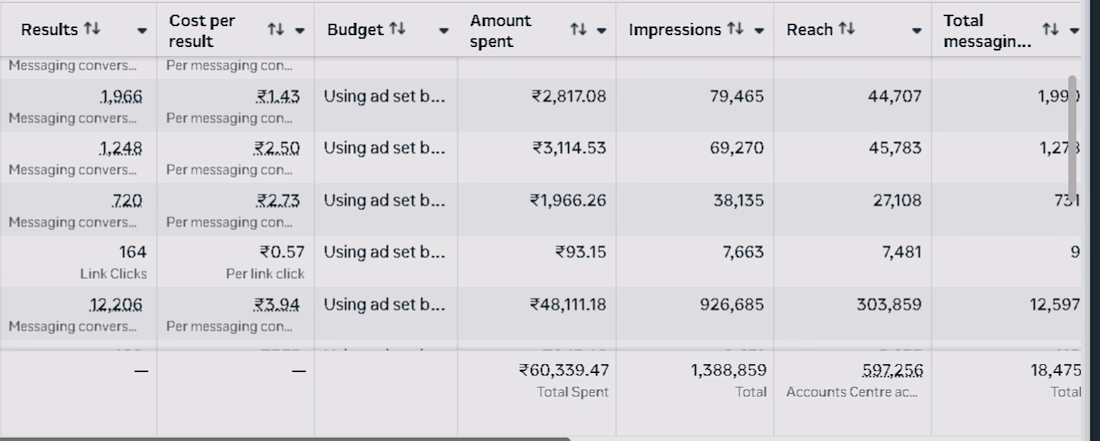The height and width of the screenshot is (441, 1100).
Task: Select the ₹48,111.18 amount spent cell
Action: (x=568, y=304)
